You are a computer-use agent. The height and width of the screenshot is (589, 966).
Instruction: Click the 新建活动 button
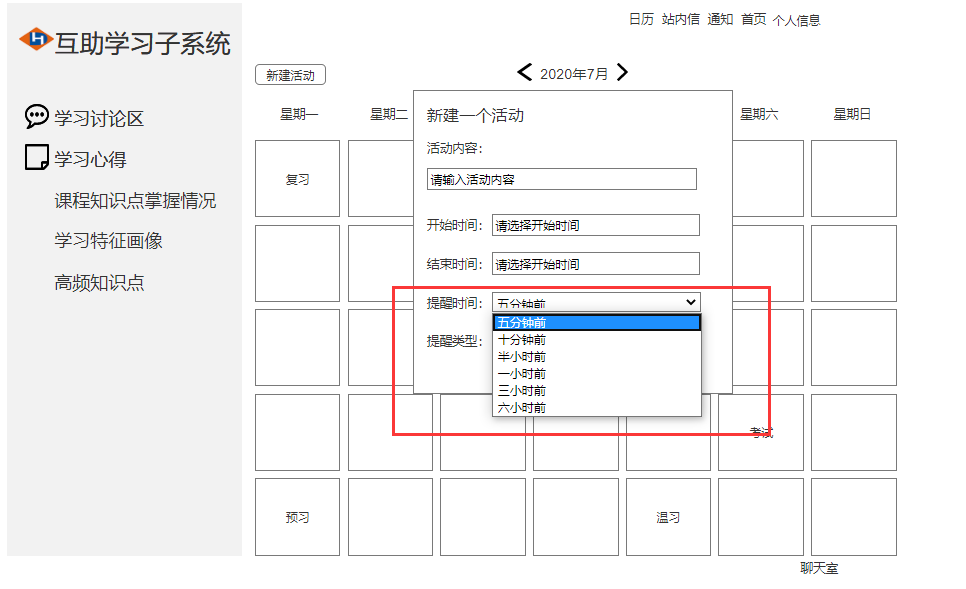point(289,74)
